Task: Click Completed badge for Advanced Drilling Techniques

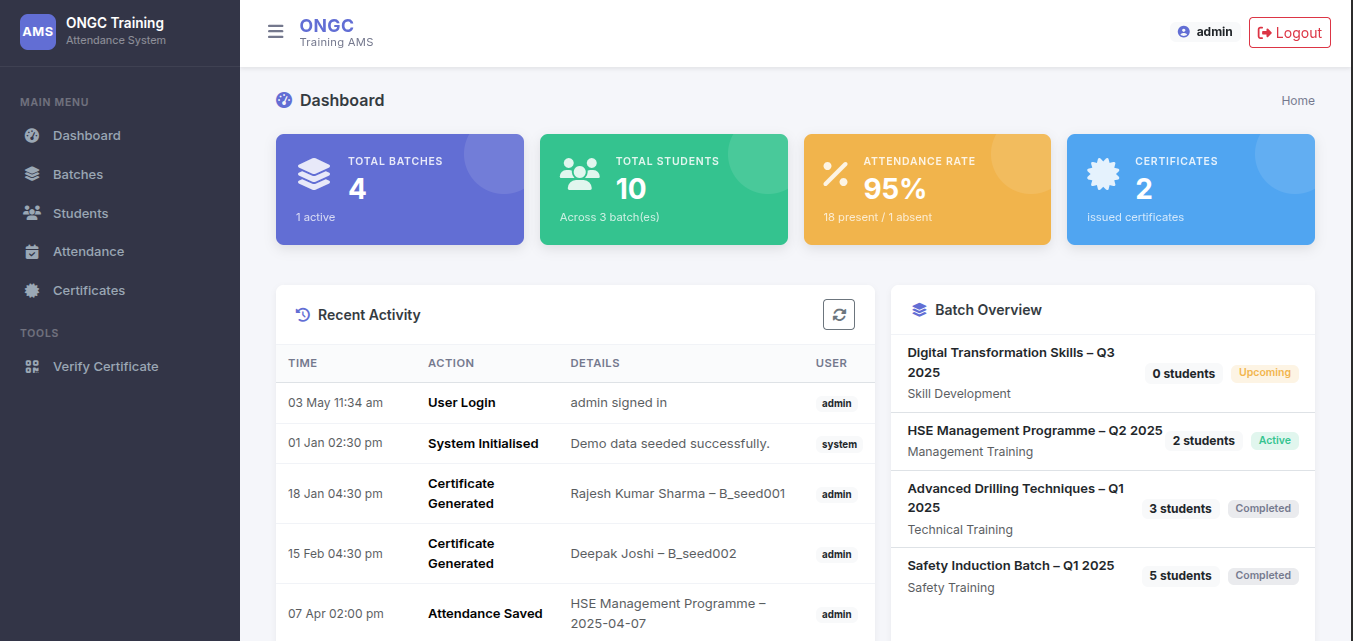Action: click(x=1263, y=509)
